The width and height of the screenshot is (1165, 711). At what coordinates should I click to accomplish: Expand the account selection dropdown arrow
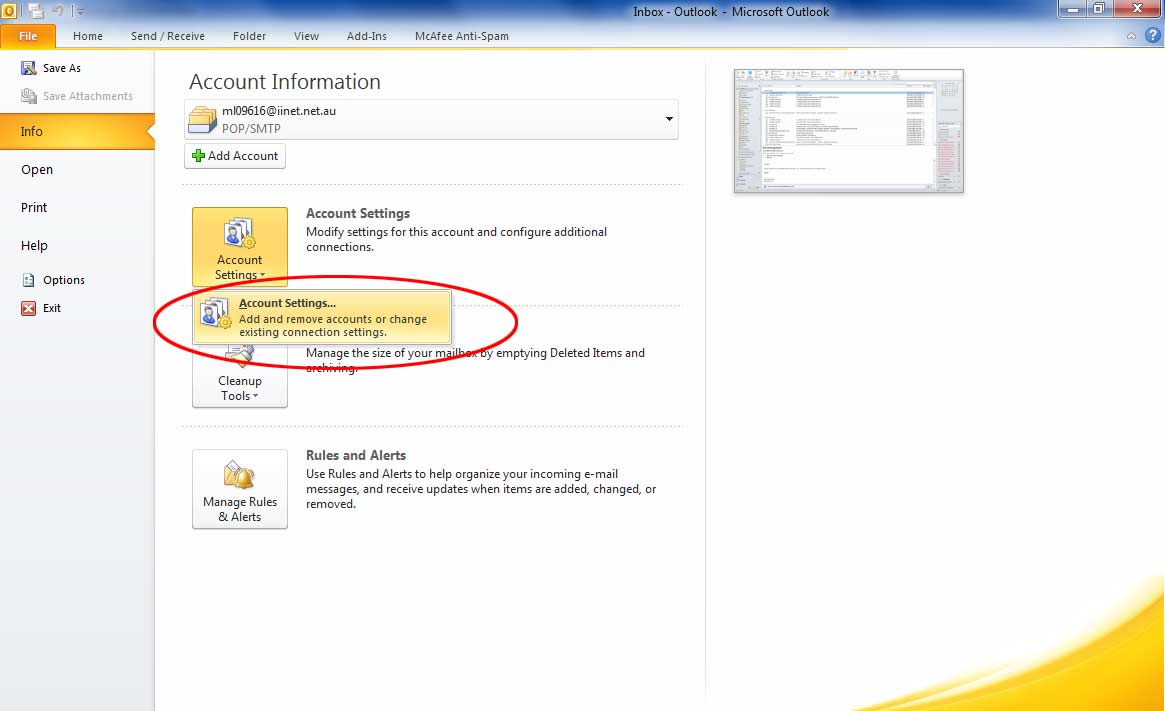coord(669,119)
